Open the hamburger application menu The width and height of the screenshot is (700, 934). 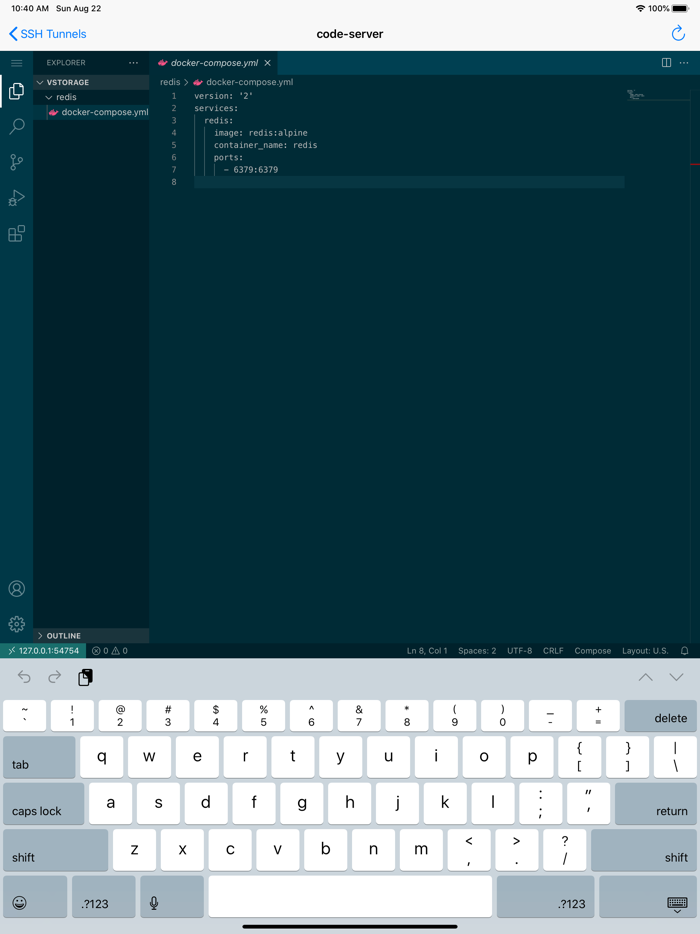coord(17,63)
